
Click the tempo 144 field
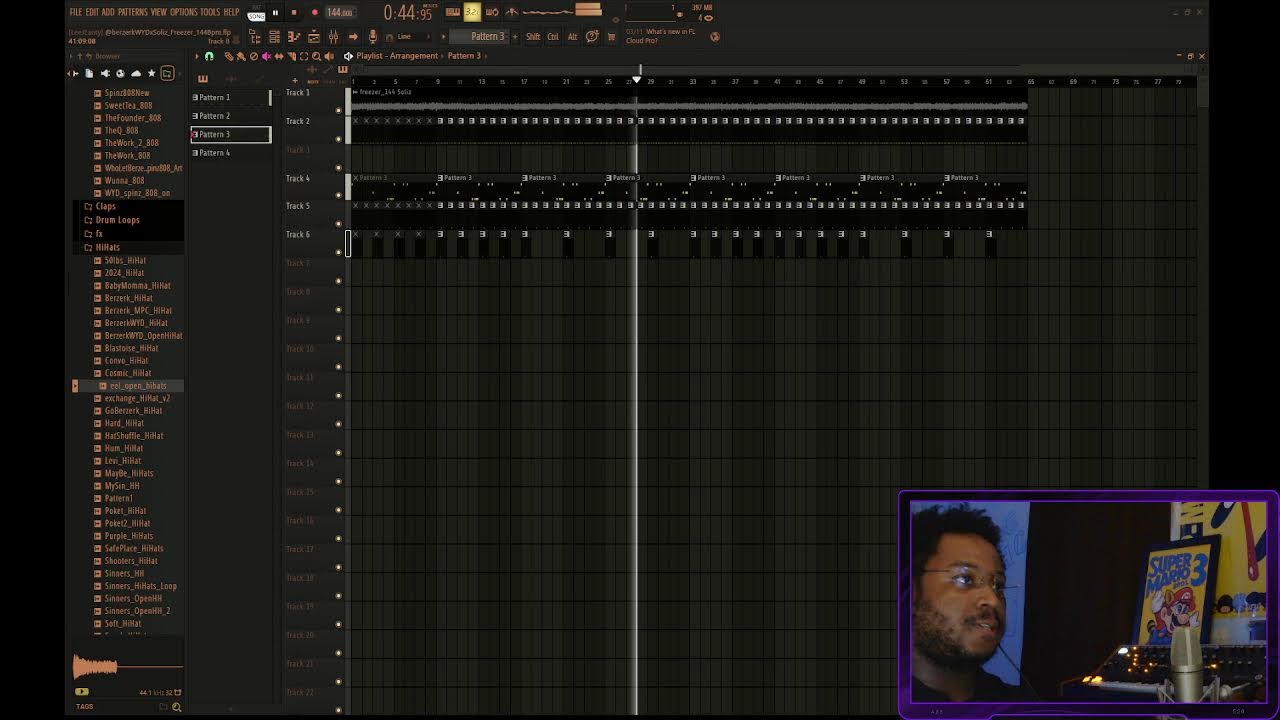pyautogui.click(x=339, y=12)
